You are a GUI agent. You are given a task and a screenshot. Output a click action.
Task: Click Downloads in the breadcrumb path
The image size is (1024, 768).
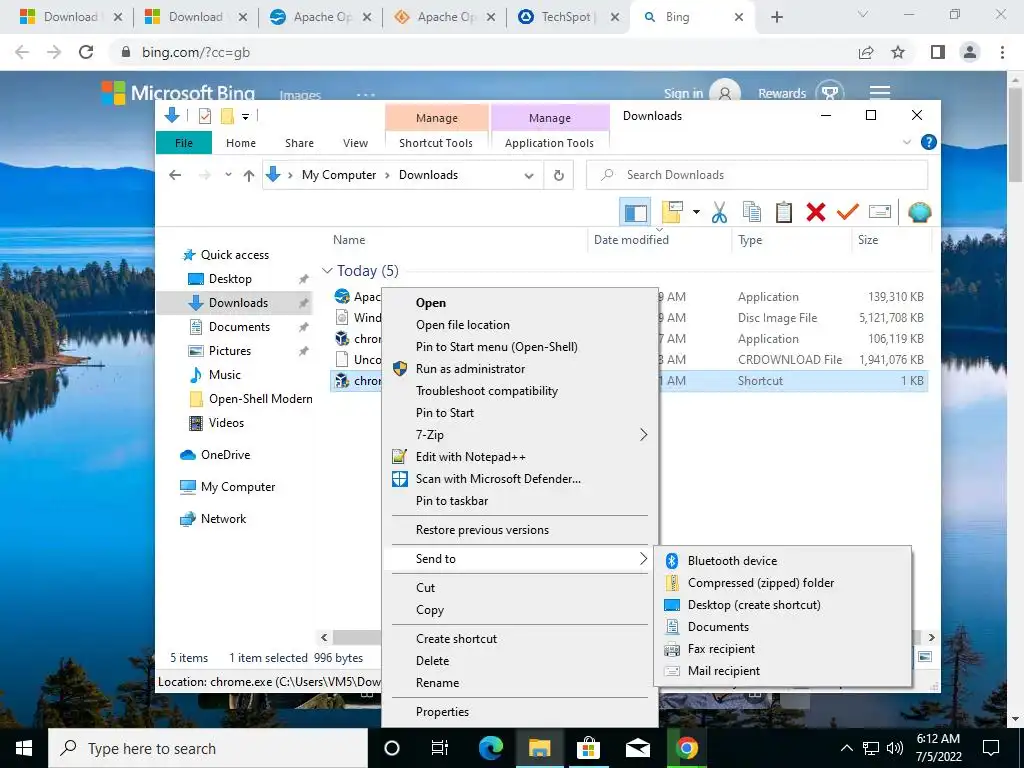point(428,175)
